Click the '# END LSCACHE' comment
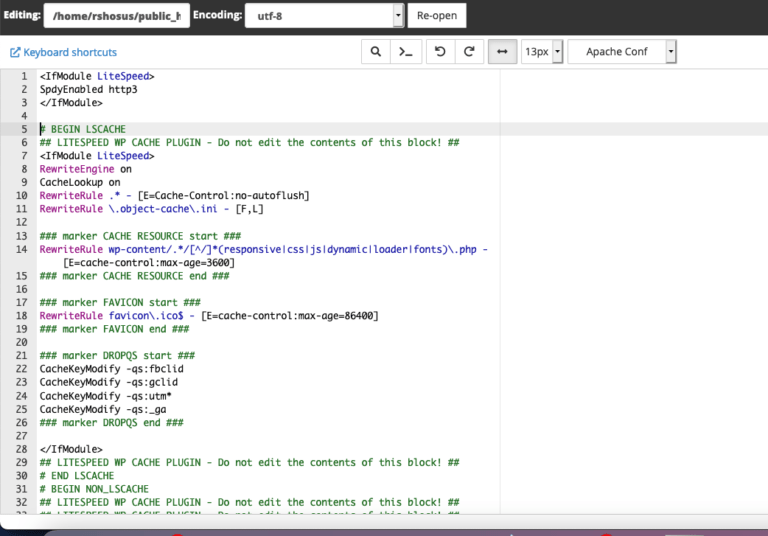The image size is (768, 536). (x=77, y=476)
